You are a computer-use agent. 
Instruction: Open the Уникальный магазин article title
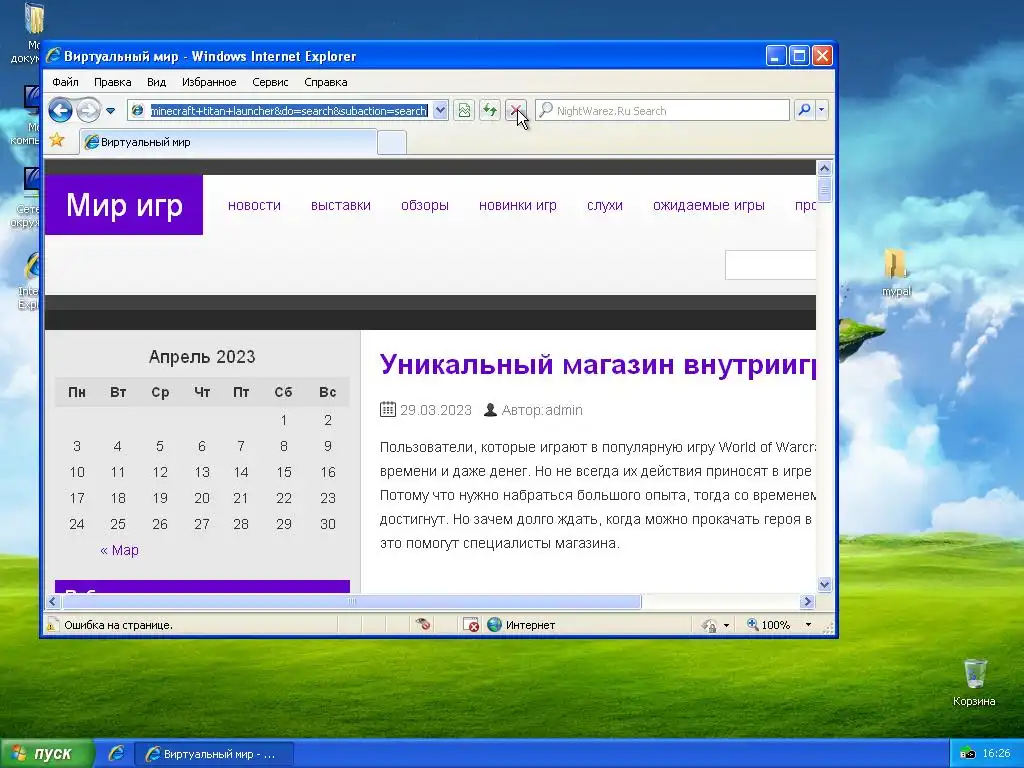598,364
